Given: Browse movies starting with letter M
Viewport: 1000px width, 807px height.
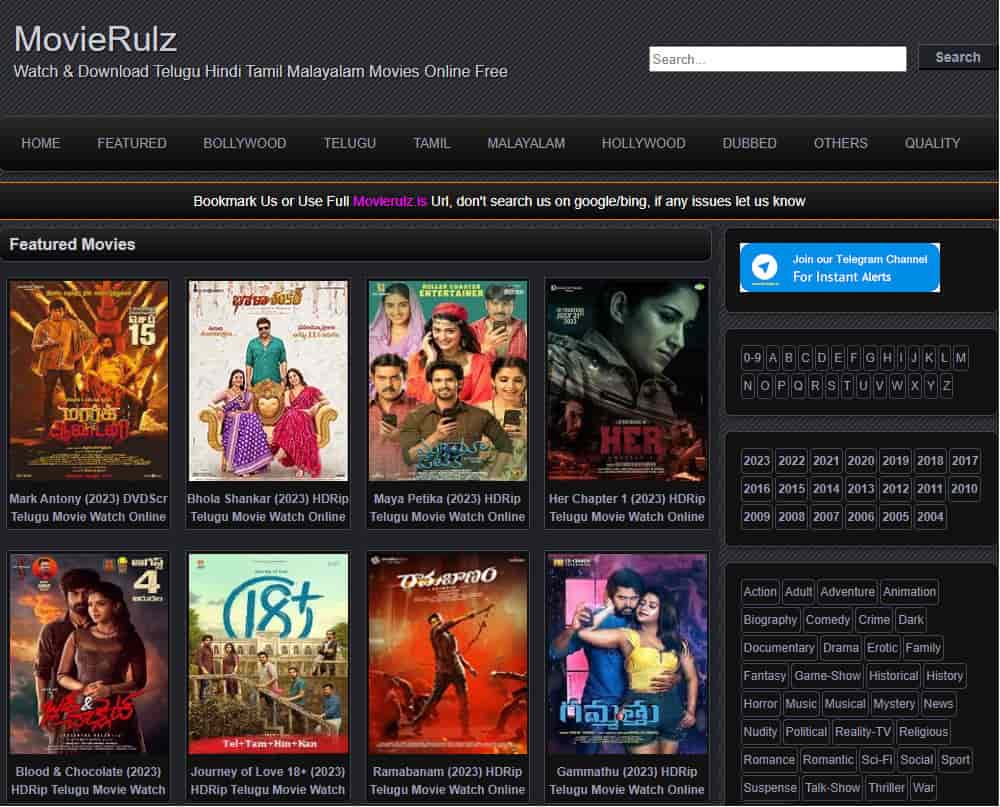Looking at the screenshot, I should (x=960, y=358).
